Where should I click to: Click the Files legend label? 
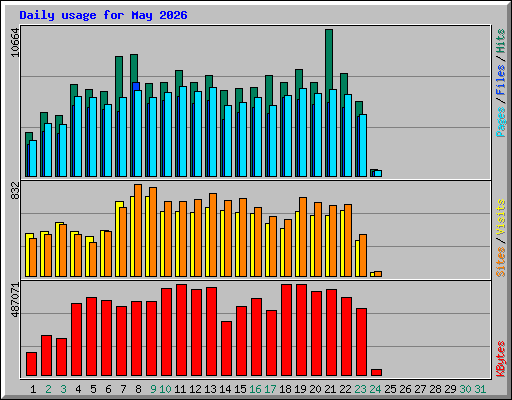500,79
